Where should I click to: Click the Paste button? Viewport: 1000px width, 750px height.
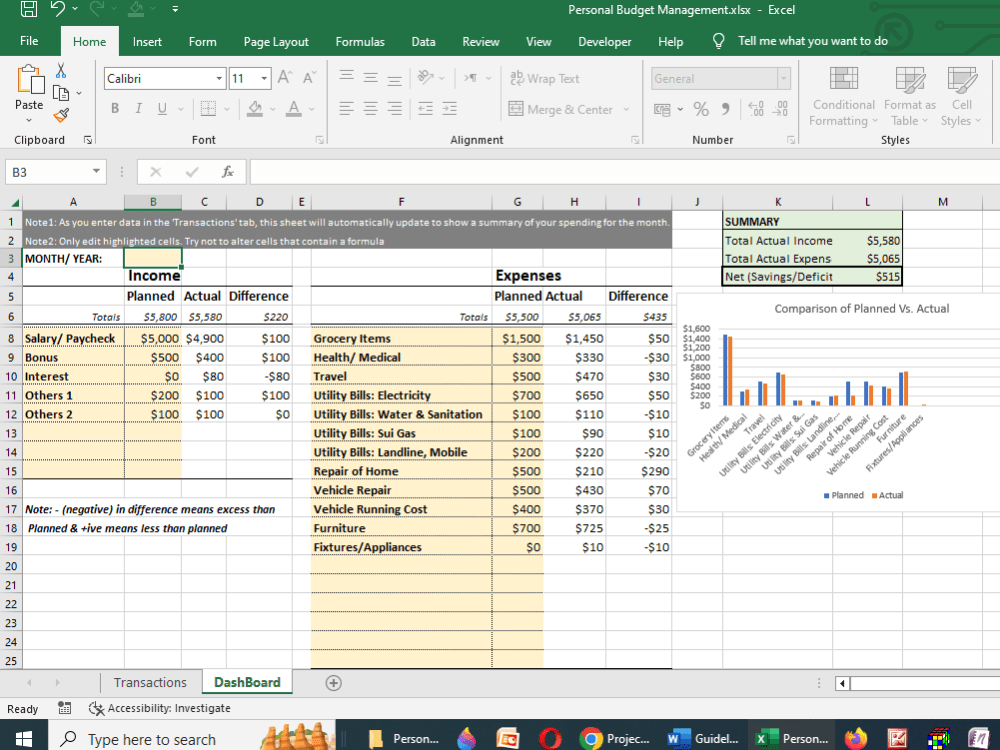pyautogui.click(x=30, y=90)
